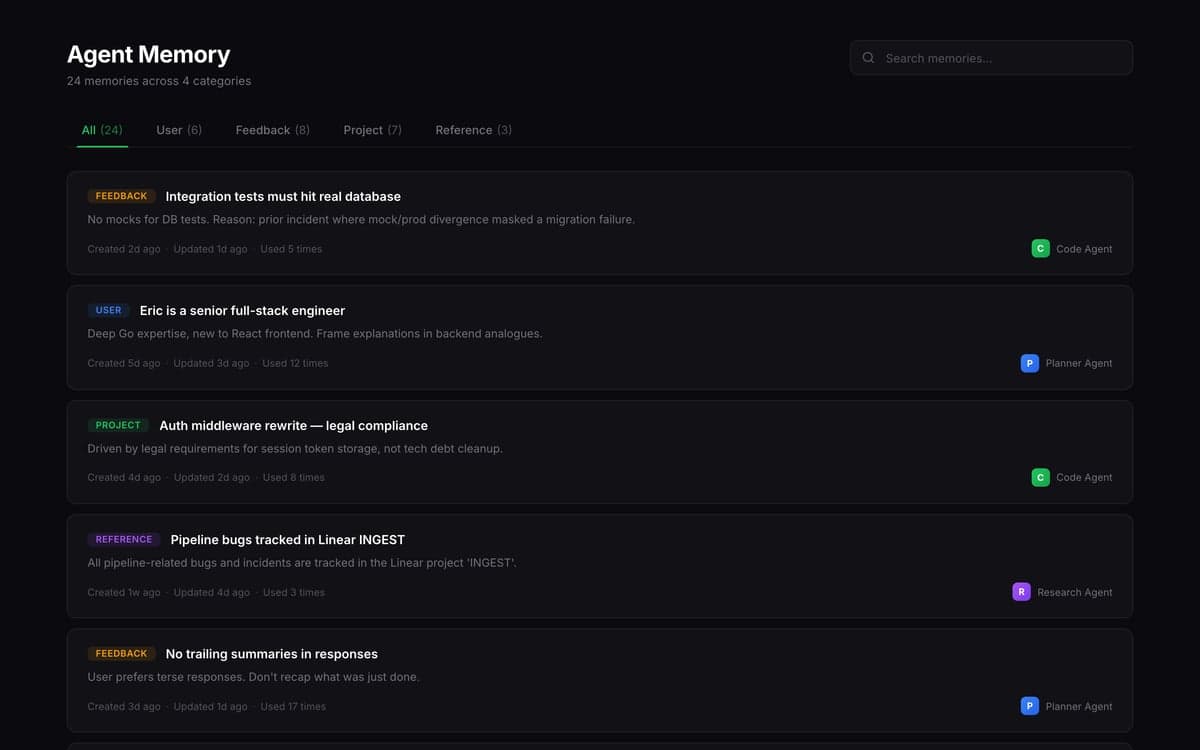Click the Research Agent avatar on the pipeline bugs card
The height and width of the screenshot is (750, 1200).
[x=1021, y=591]
